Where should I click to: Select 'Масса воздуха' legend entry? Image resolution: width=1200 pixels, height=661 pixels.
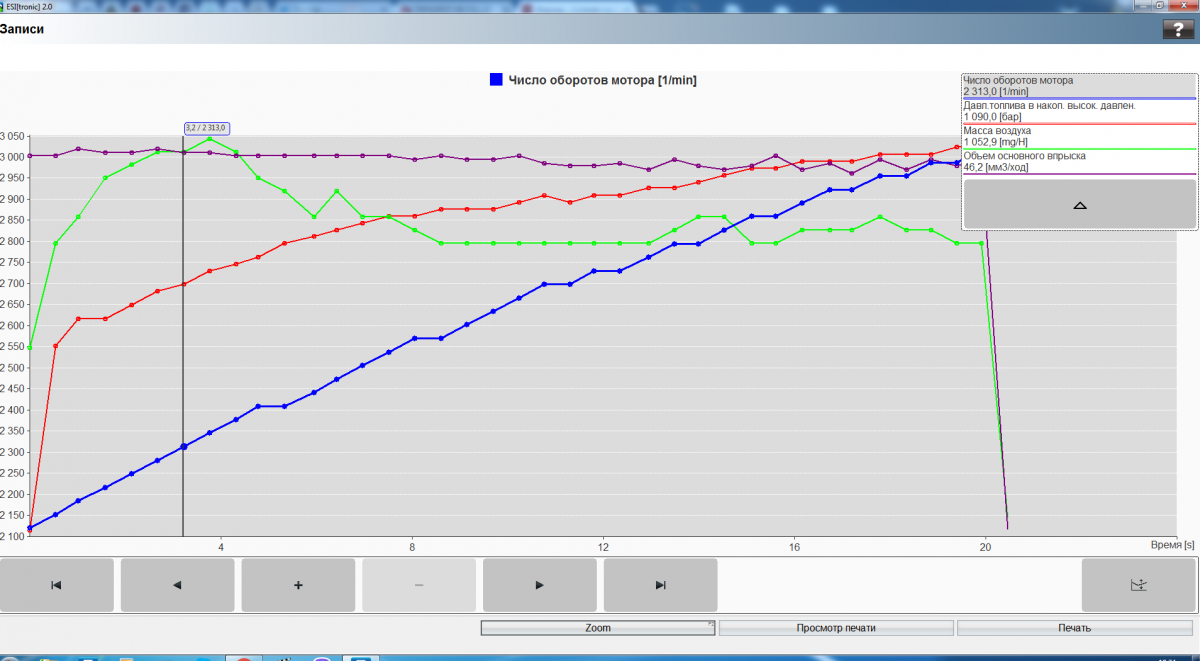(x=1078, y=136)
